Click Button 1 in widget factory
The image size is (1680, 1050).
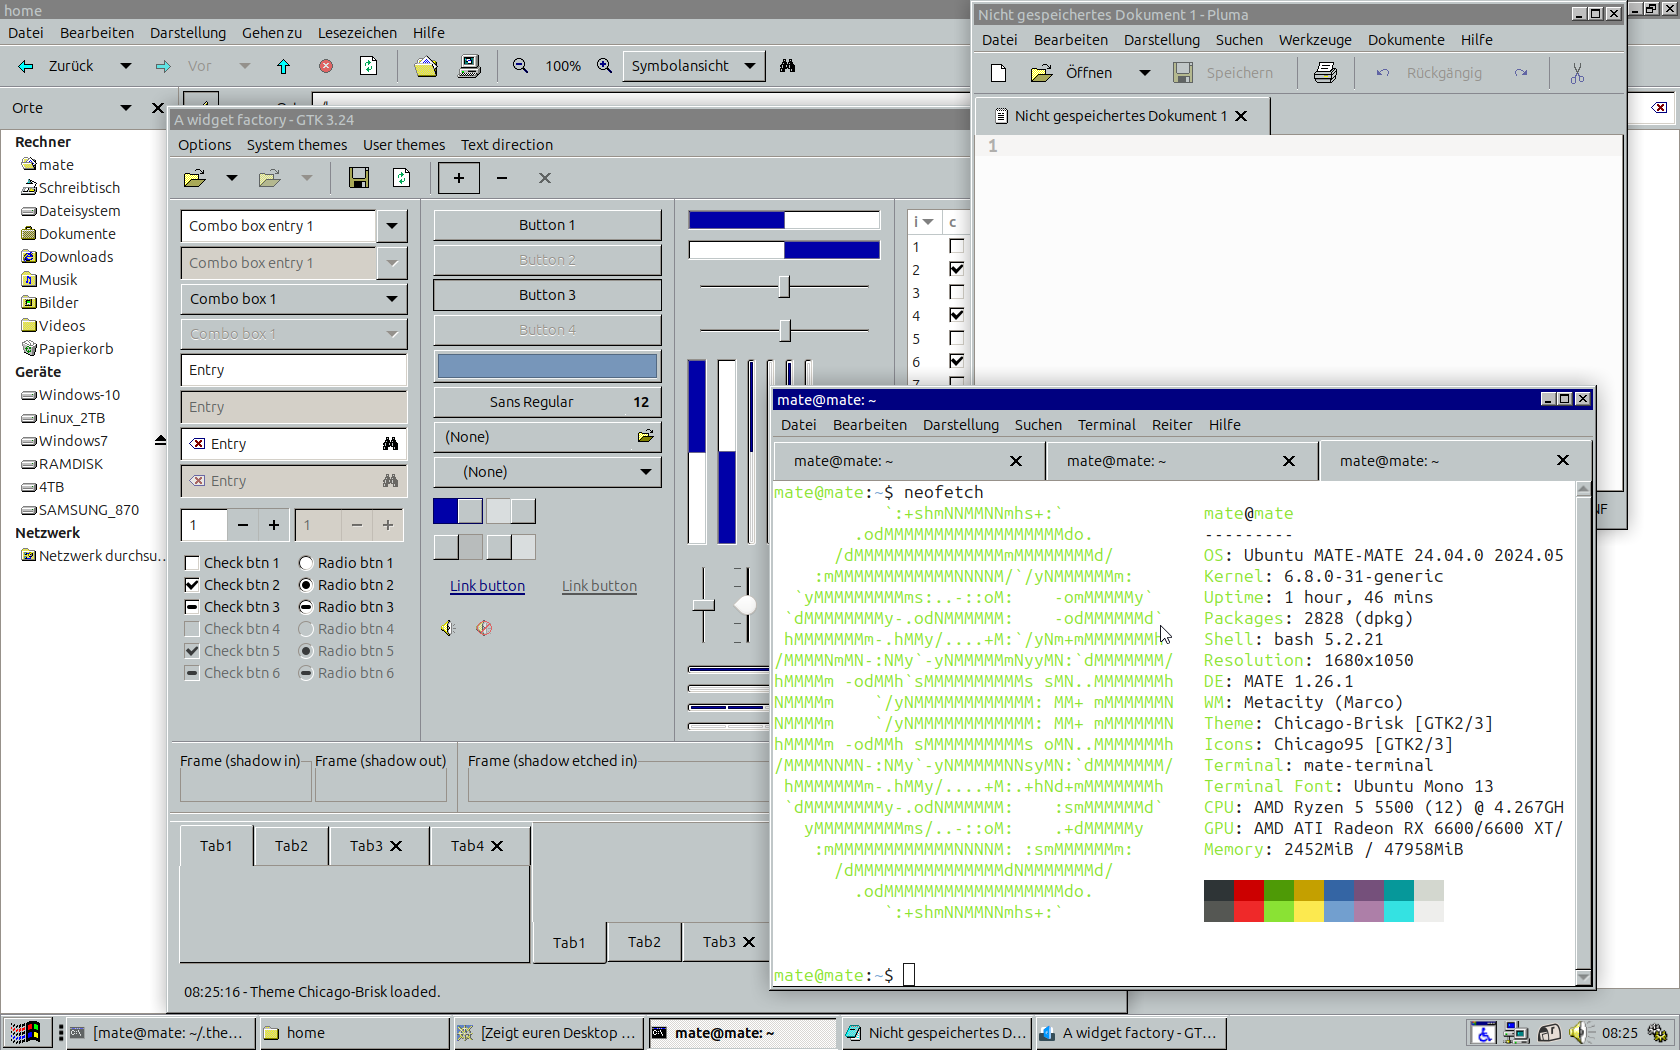coord(547,225)
